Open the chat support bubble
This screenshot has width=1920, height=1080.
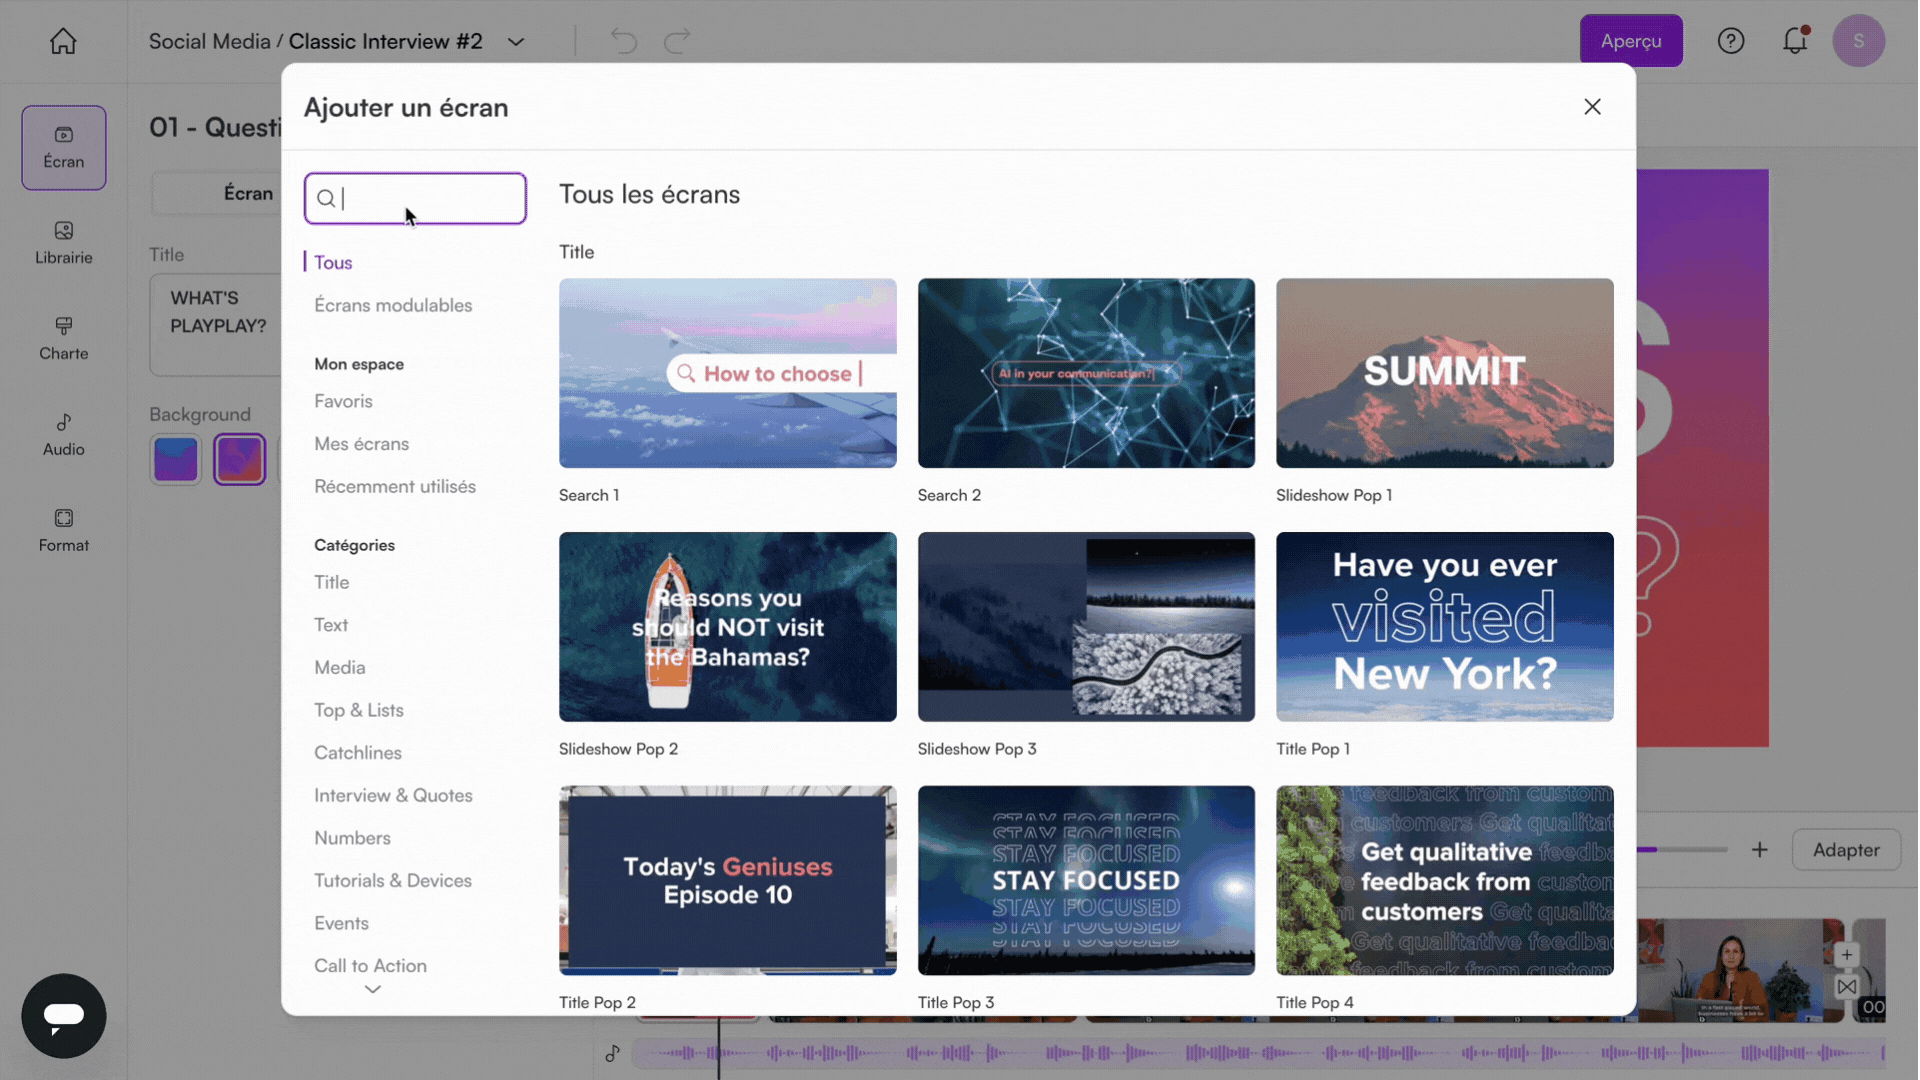coord(63,1015)
